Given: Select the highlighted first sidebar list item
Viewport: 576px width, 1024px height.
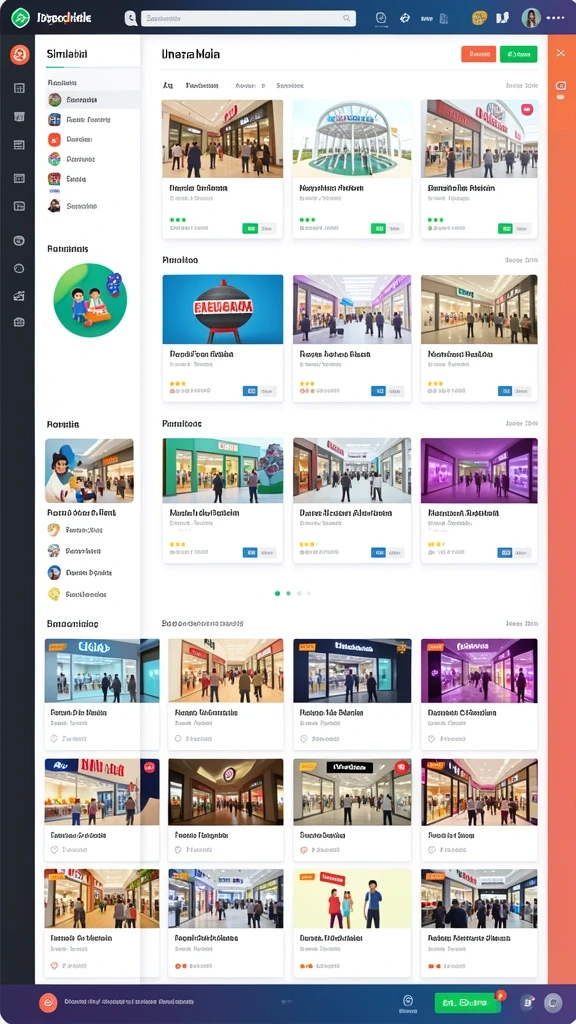Looking at the screenshot, I should pos(93,100).
